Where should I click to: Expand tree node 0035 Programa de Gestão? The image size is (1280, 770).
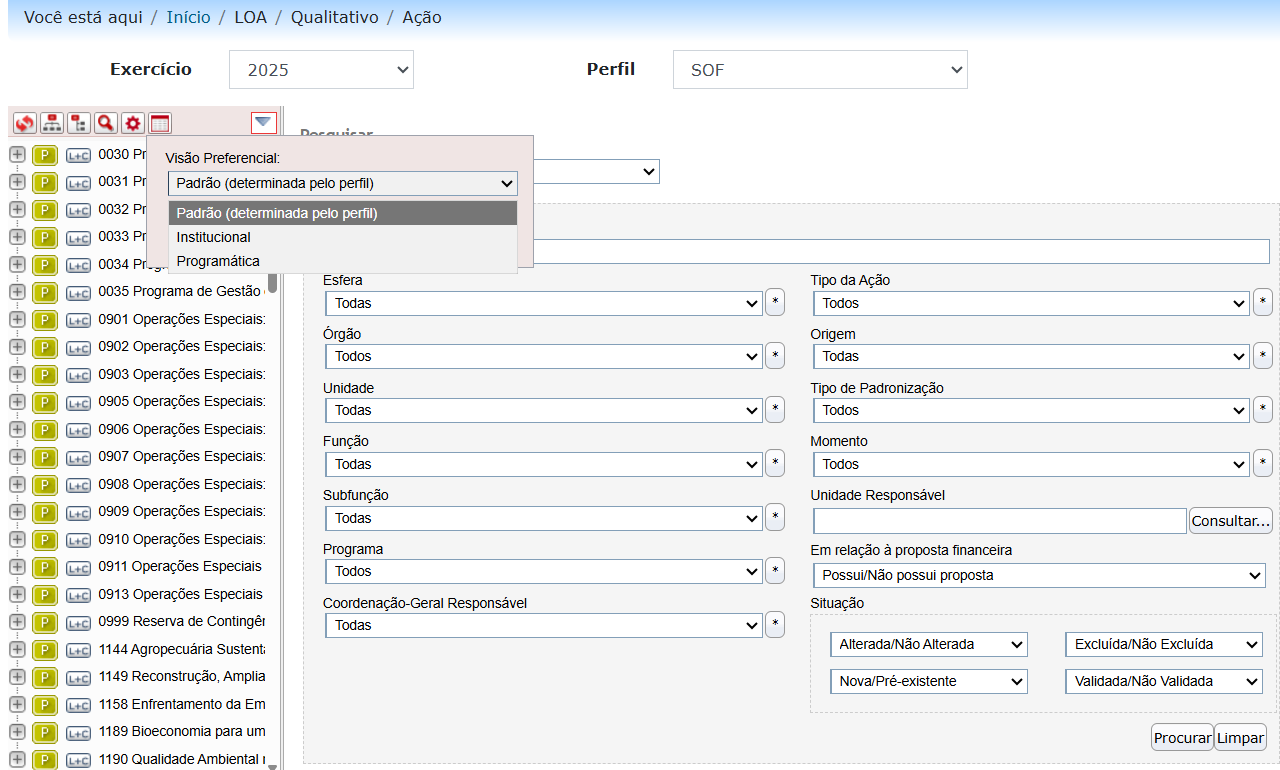click(x=17, y=292)
